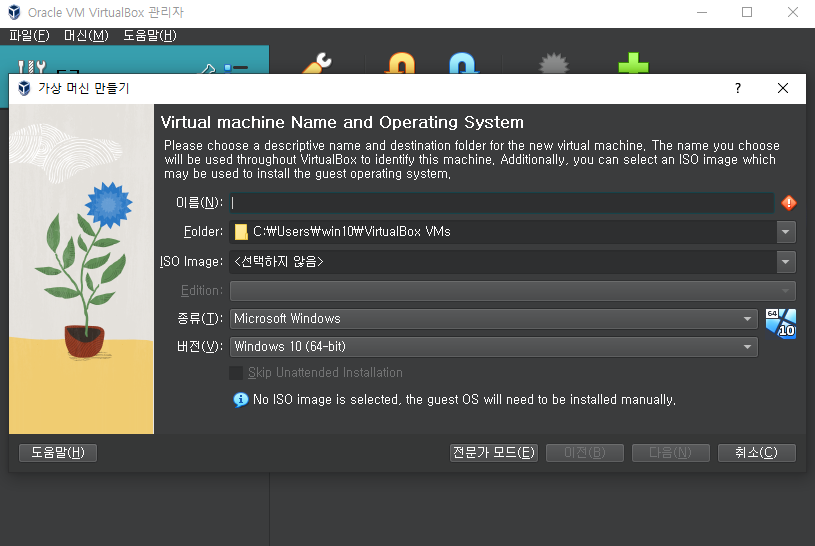Click the ? help icon in dialog title

738,88
